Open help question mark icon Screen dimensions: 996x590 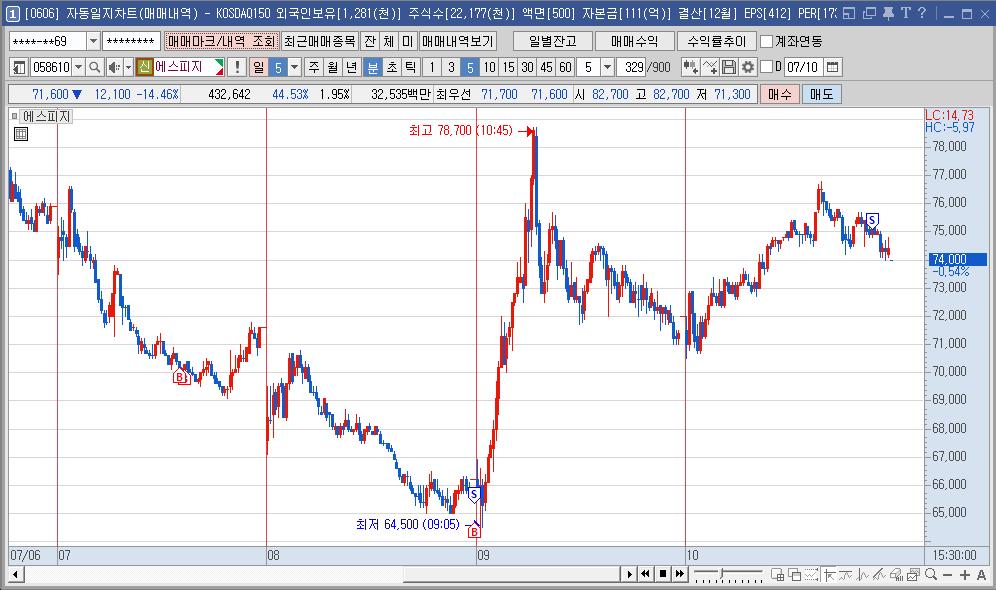(x=922, y=13)
